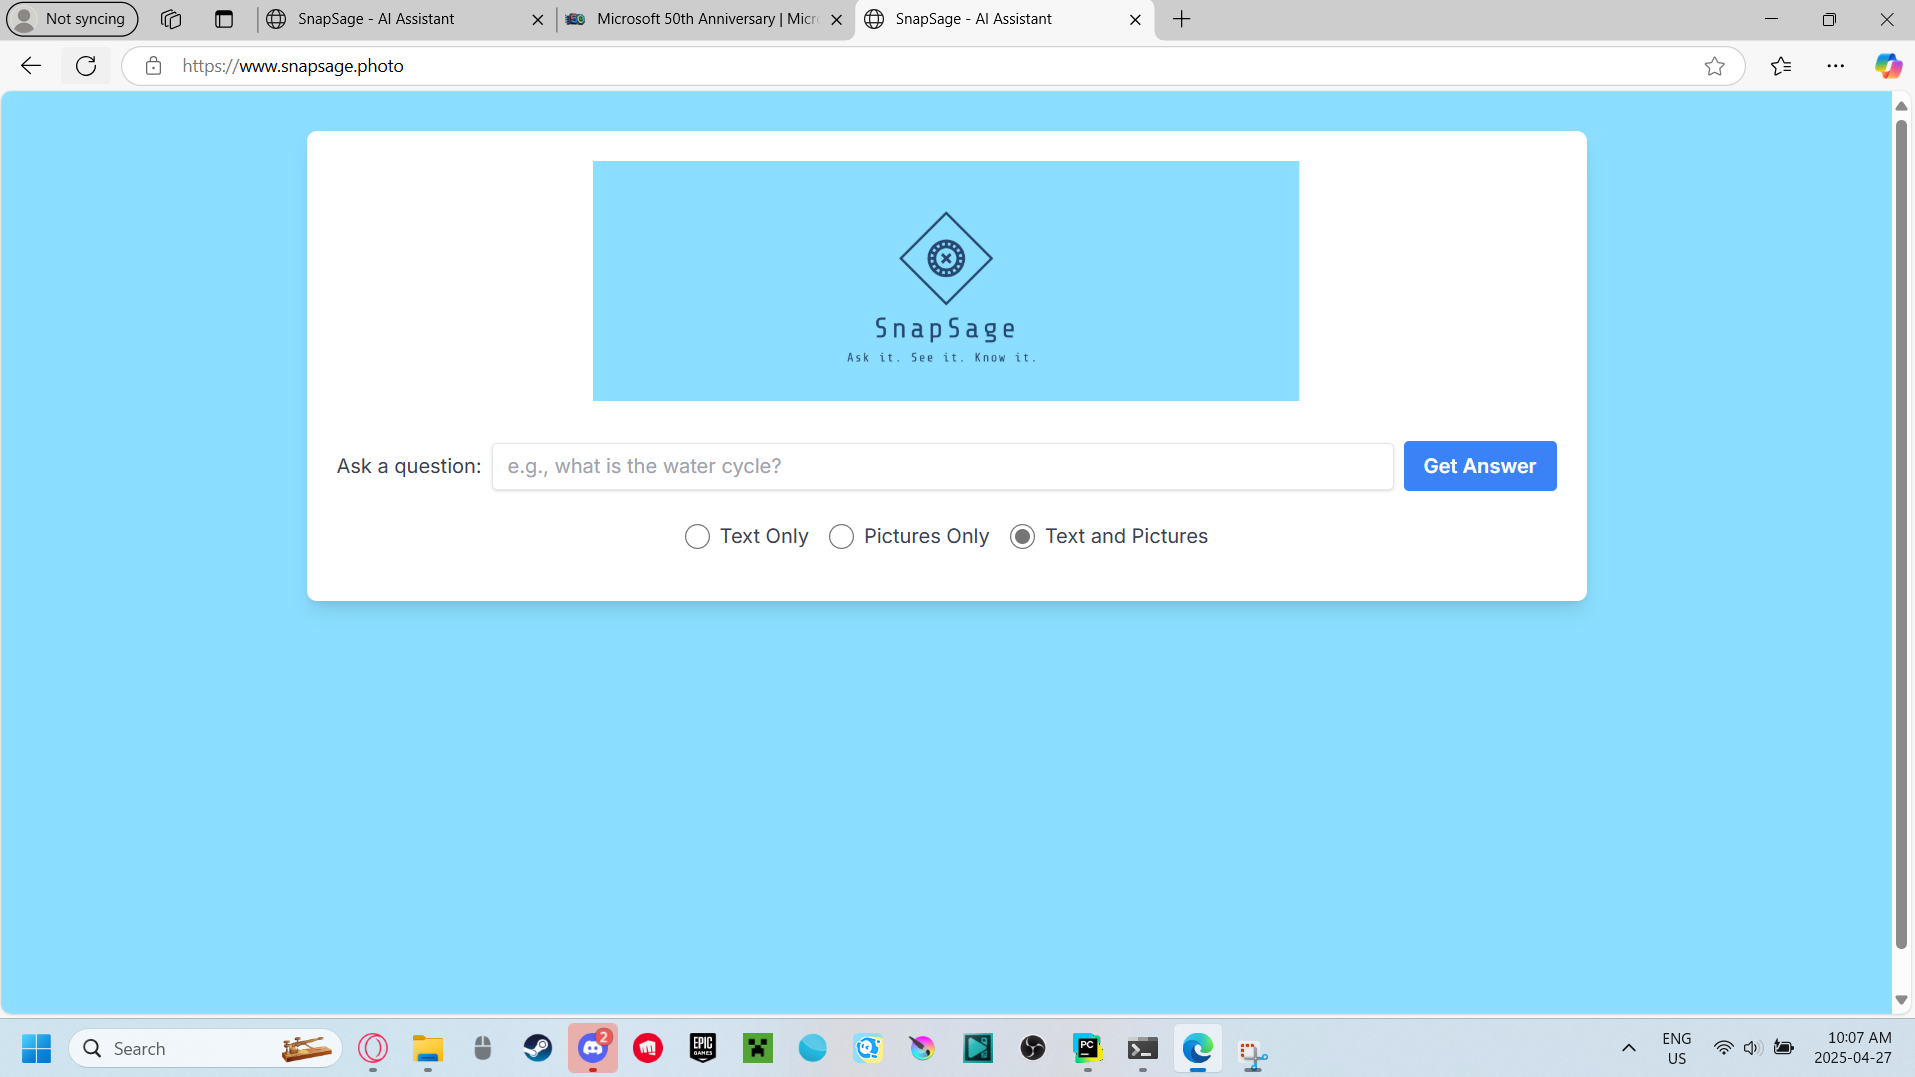
Task: Open Wi-Fi network settings tray icon
Action: pyautogui.click(x=1723, y=1048)
